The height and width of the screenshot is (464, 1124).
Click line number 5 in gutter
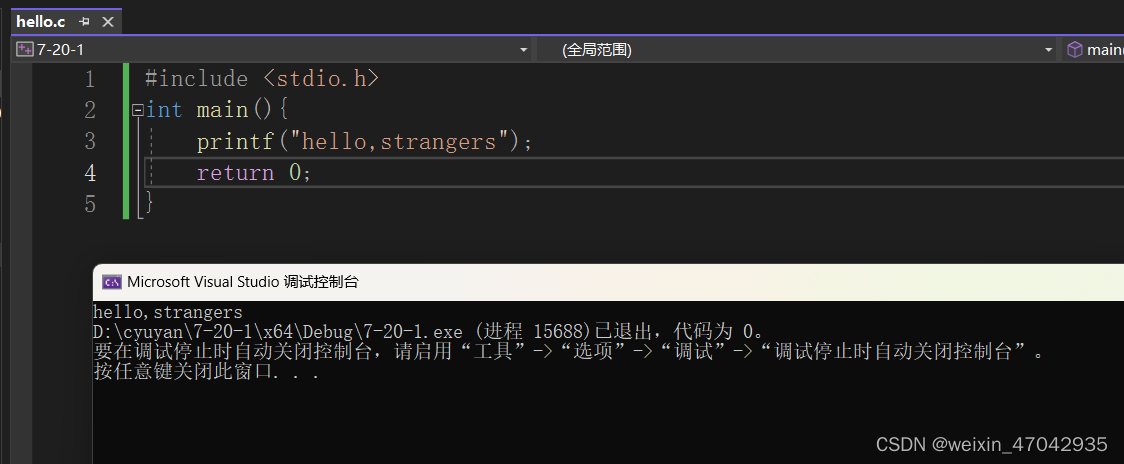click(x=90, y=204)
